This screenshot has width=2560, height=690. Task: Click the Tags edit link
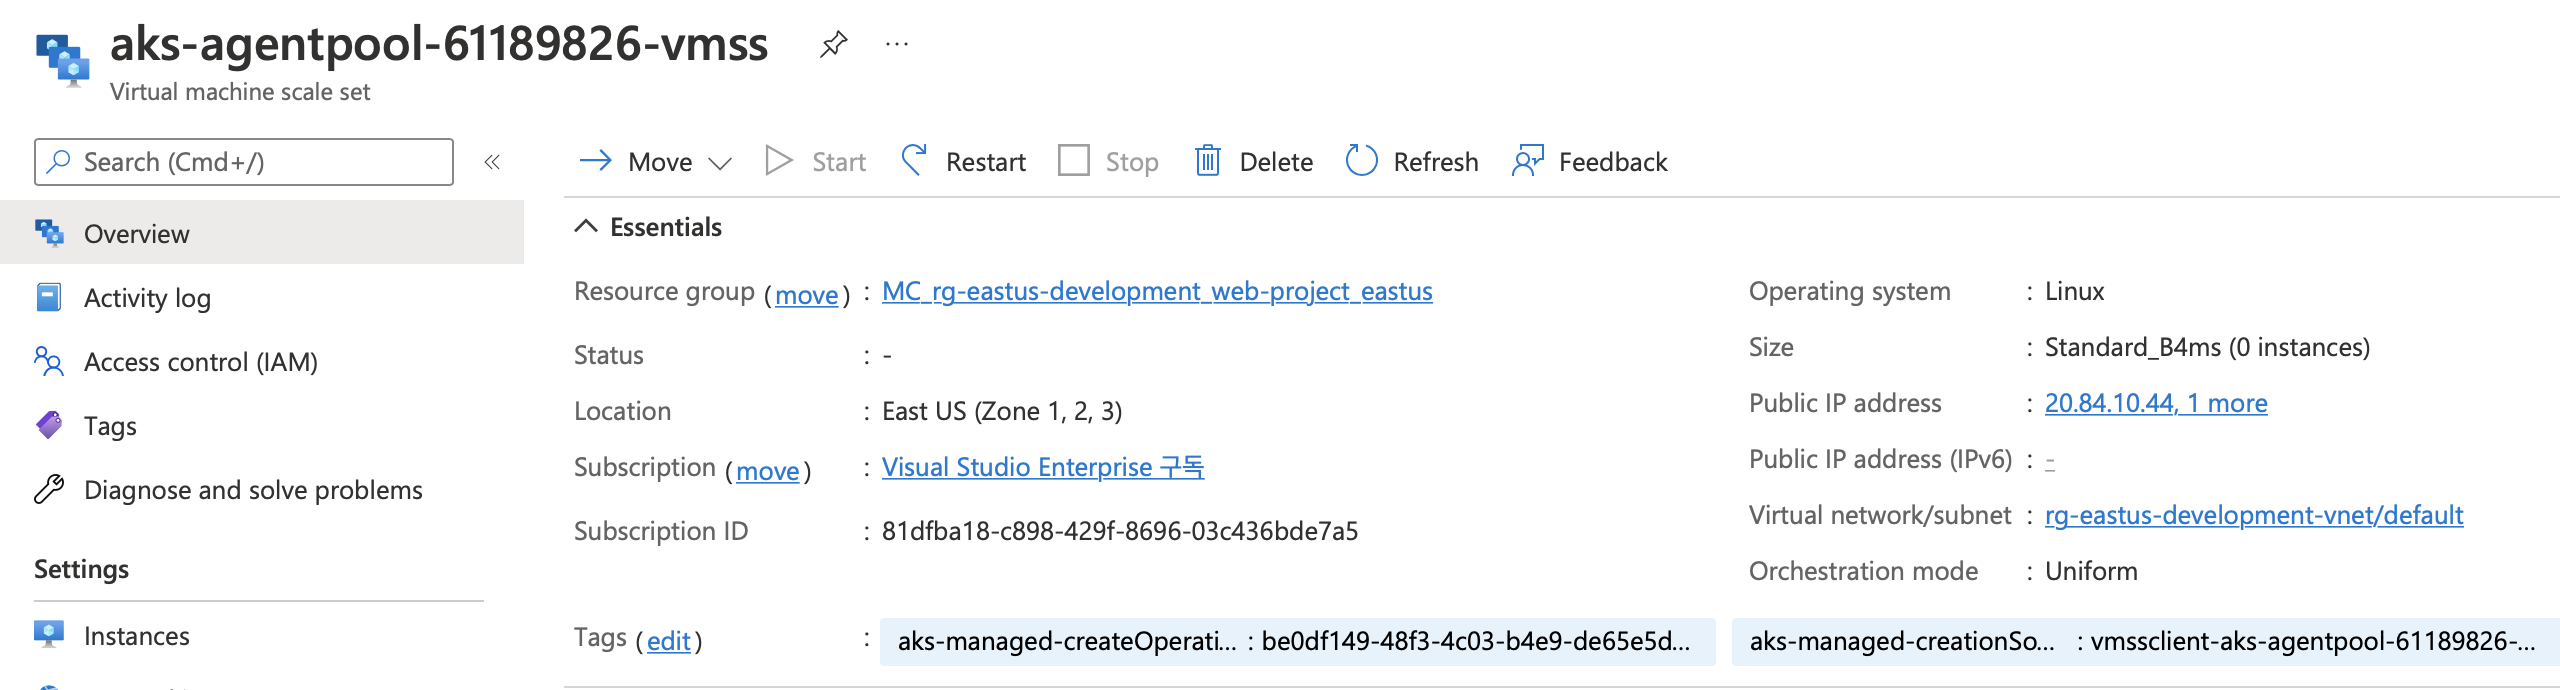669,641
